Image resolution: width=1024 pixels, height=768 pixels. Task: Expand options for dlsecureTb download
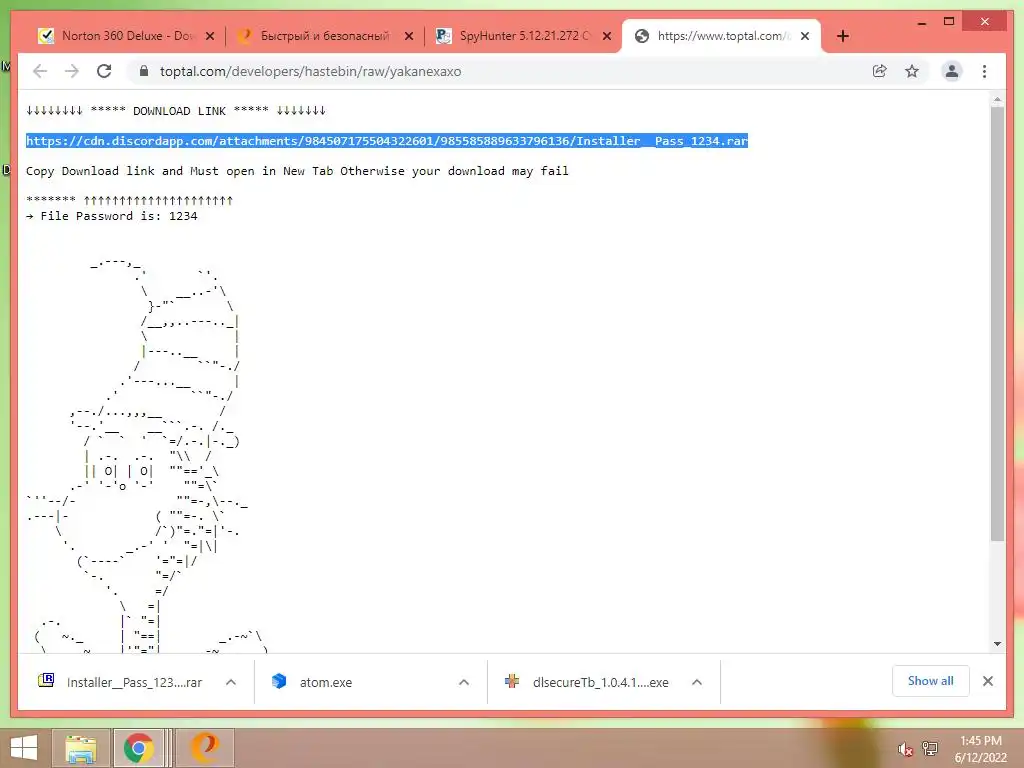(697, 682)
